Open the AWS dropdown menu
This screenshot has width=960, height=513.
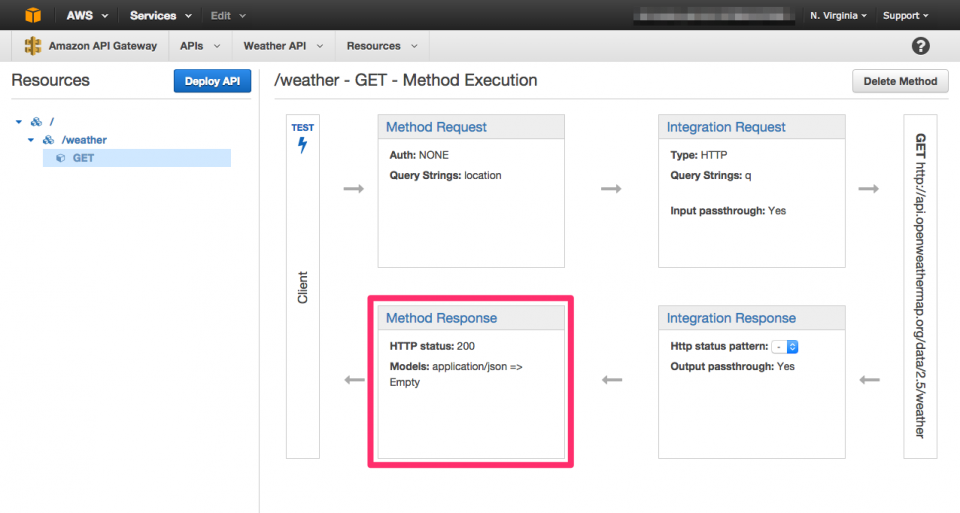click(x=87, y=15)
